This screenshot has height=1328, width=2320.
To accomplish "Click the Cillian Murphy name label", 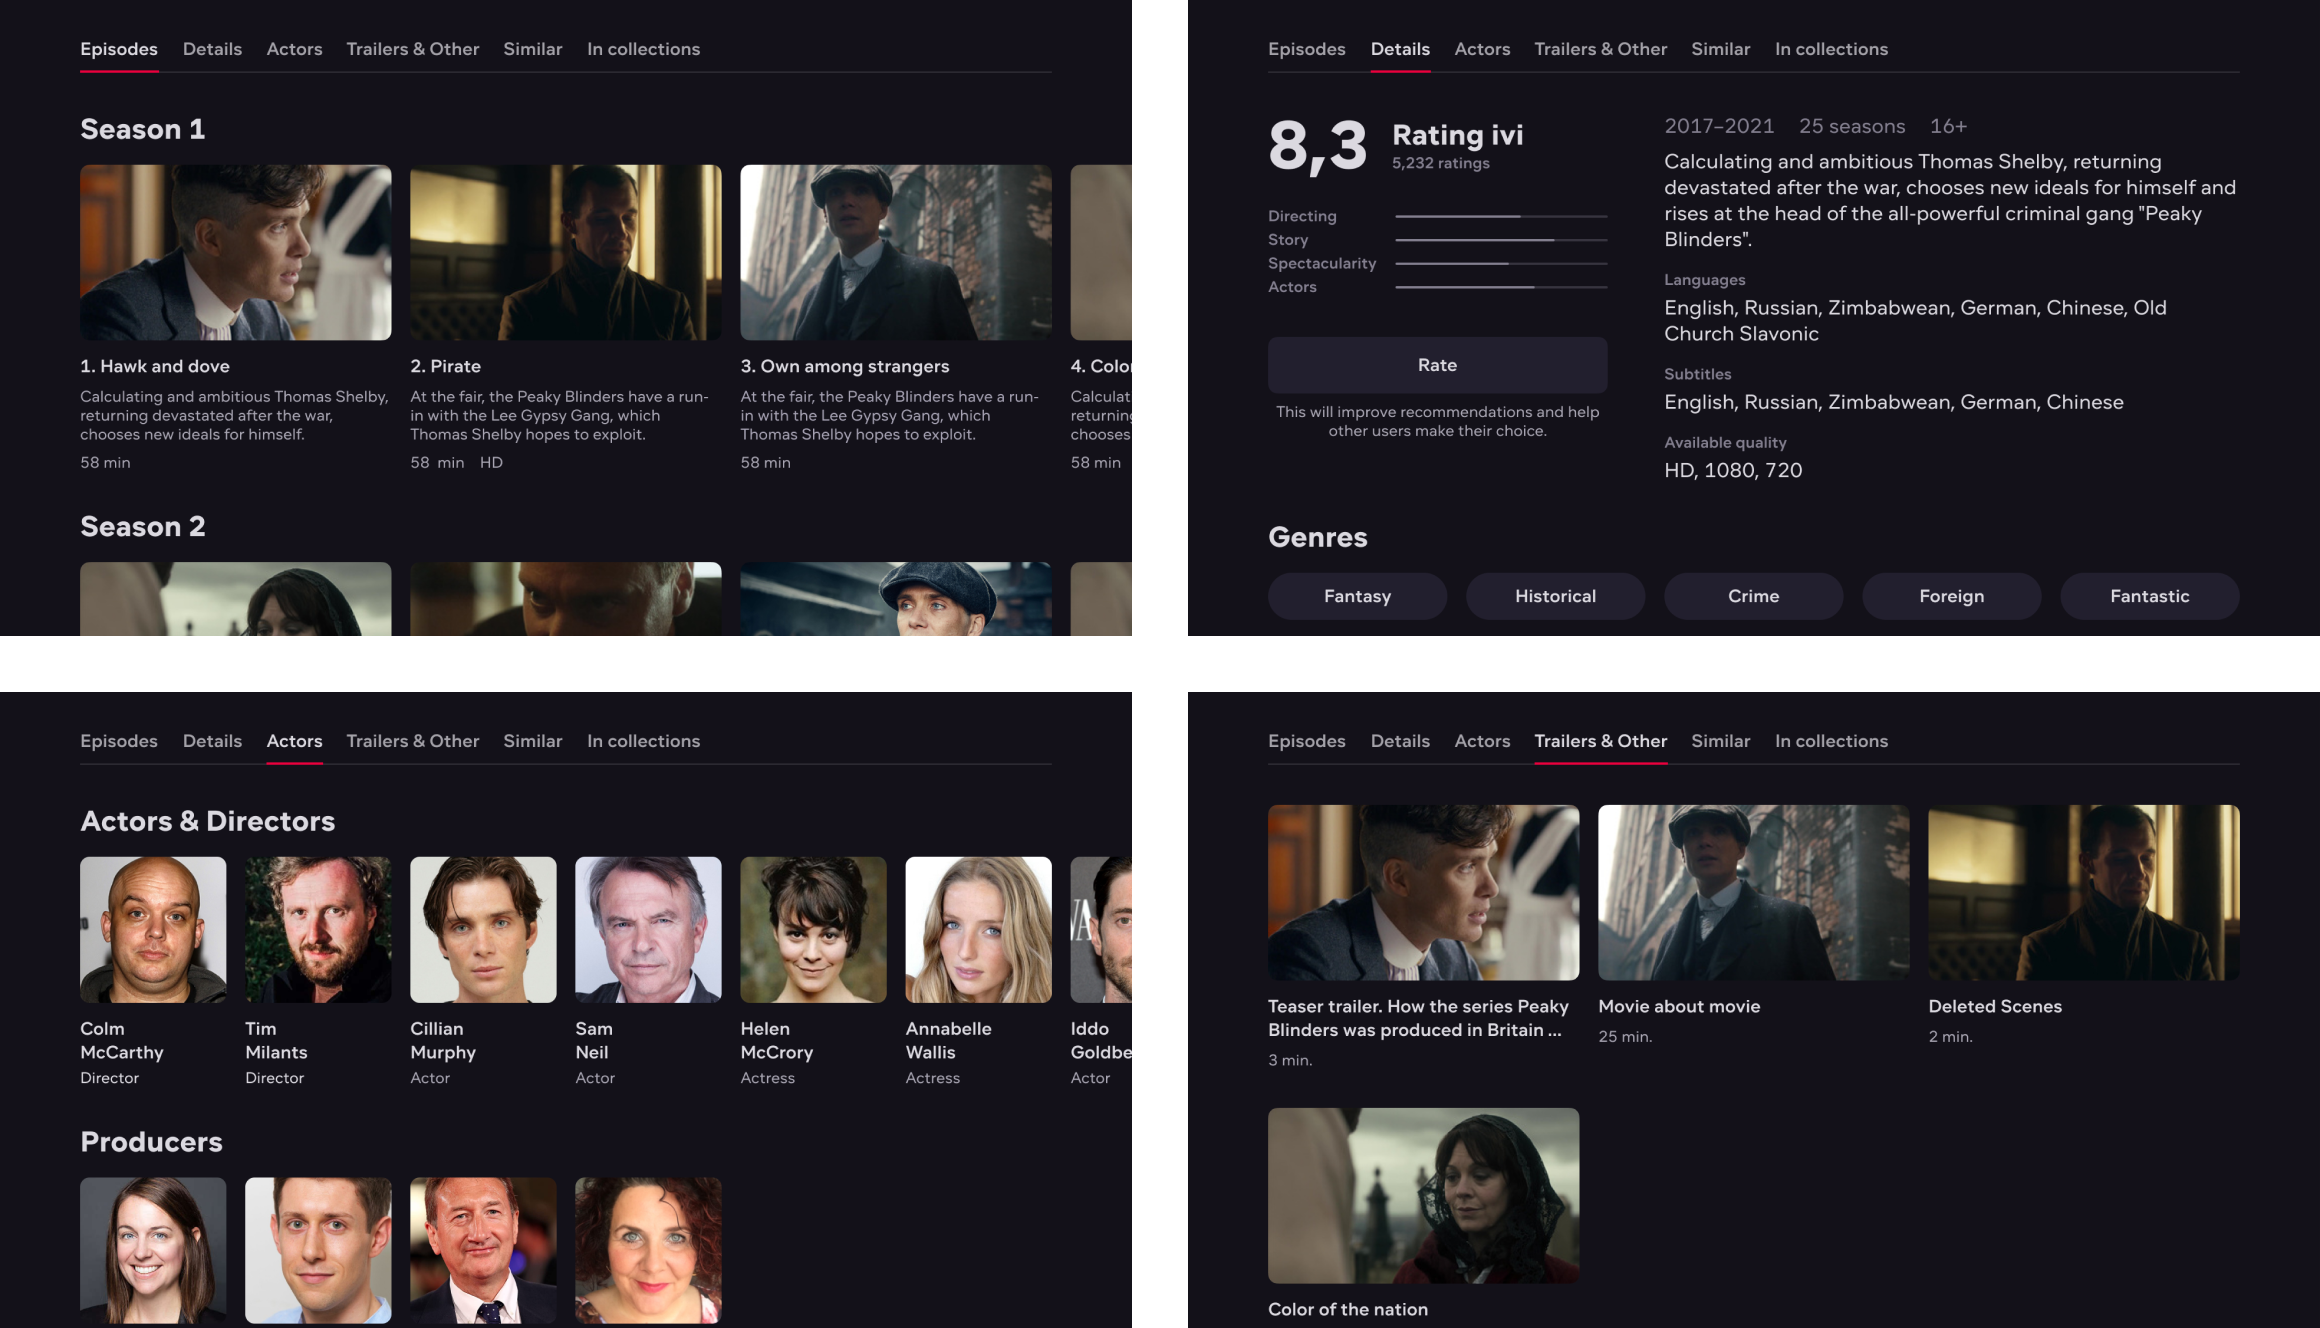I will tap(443, 1040).
